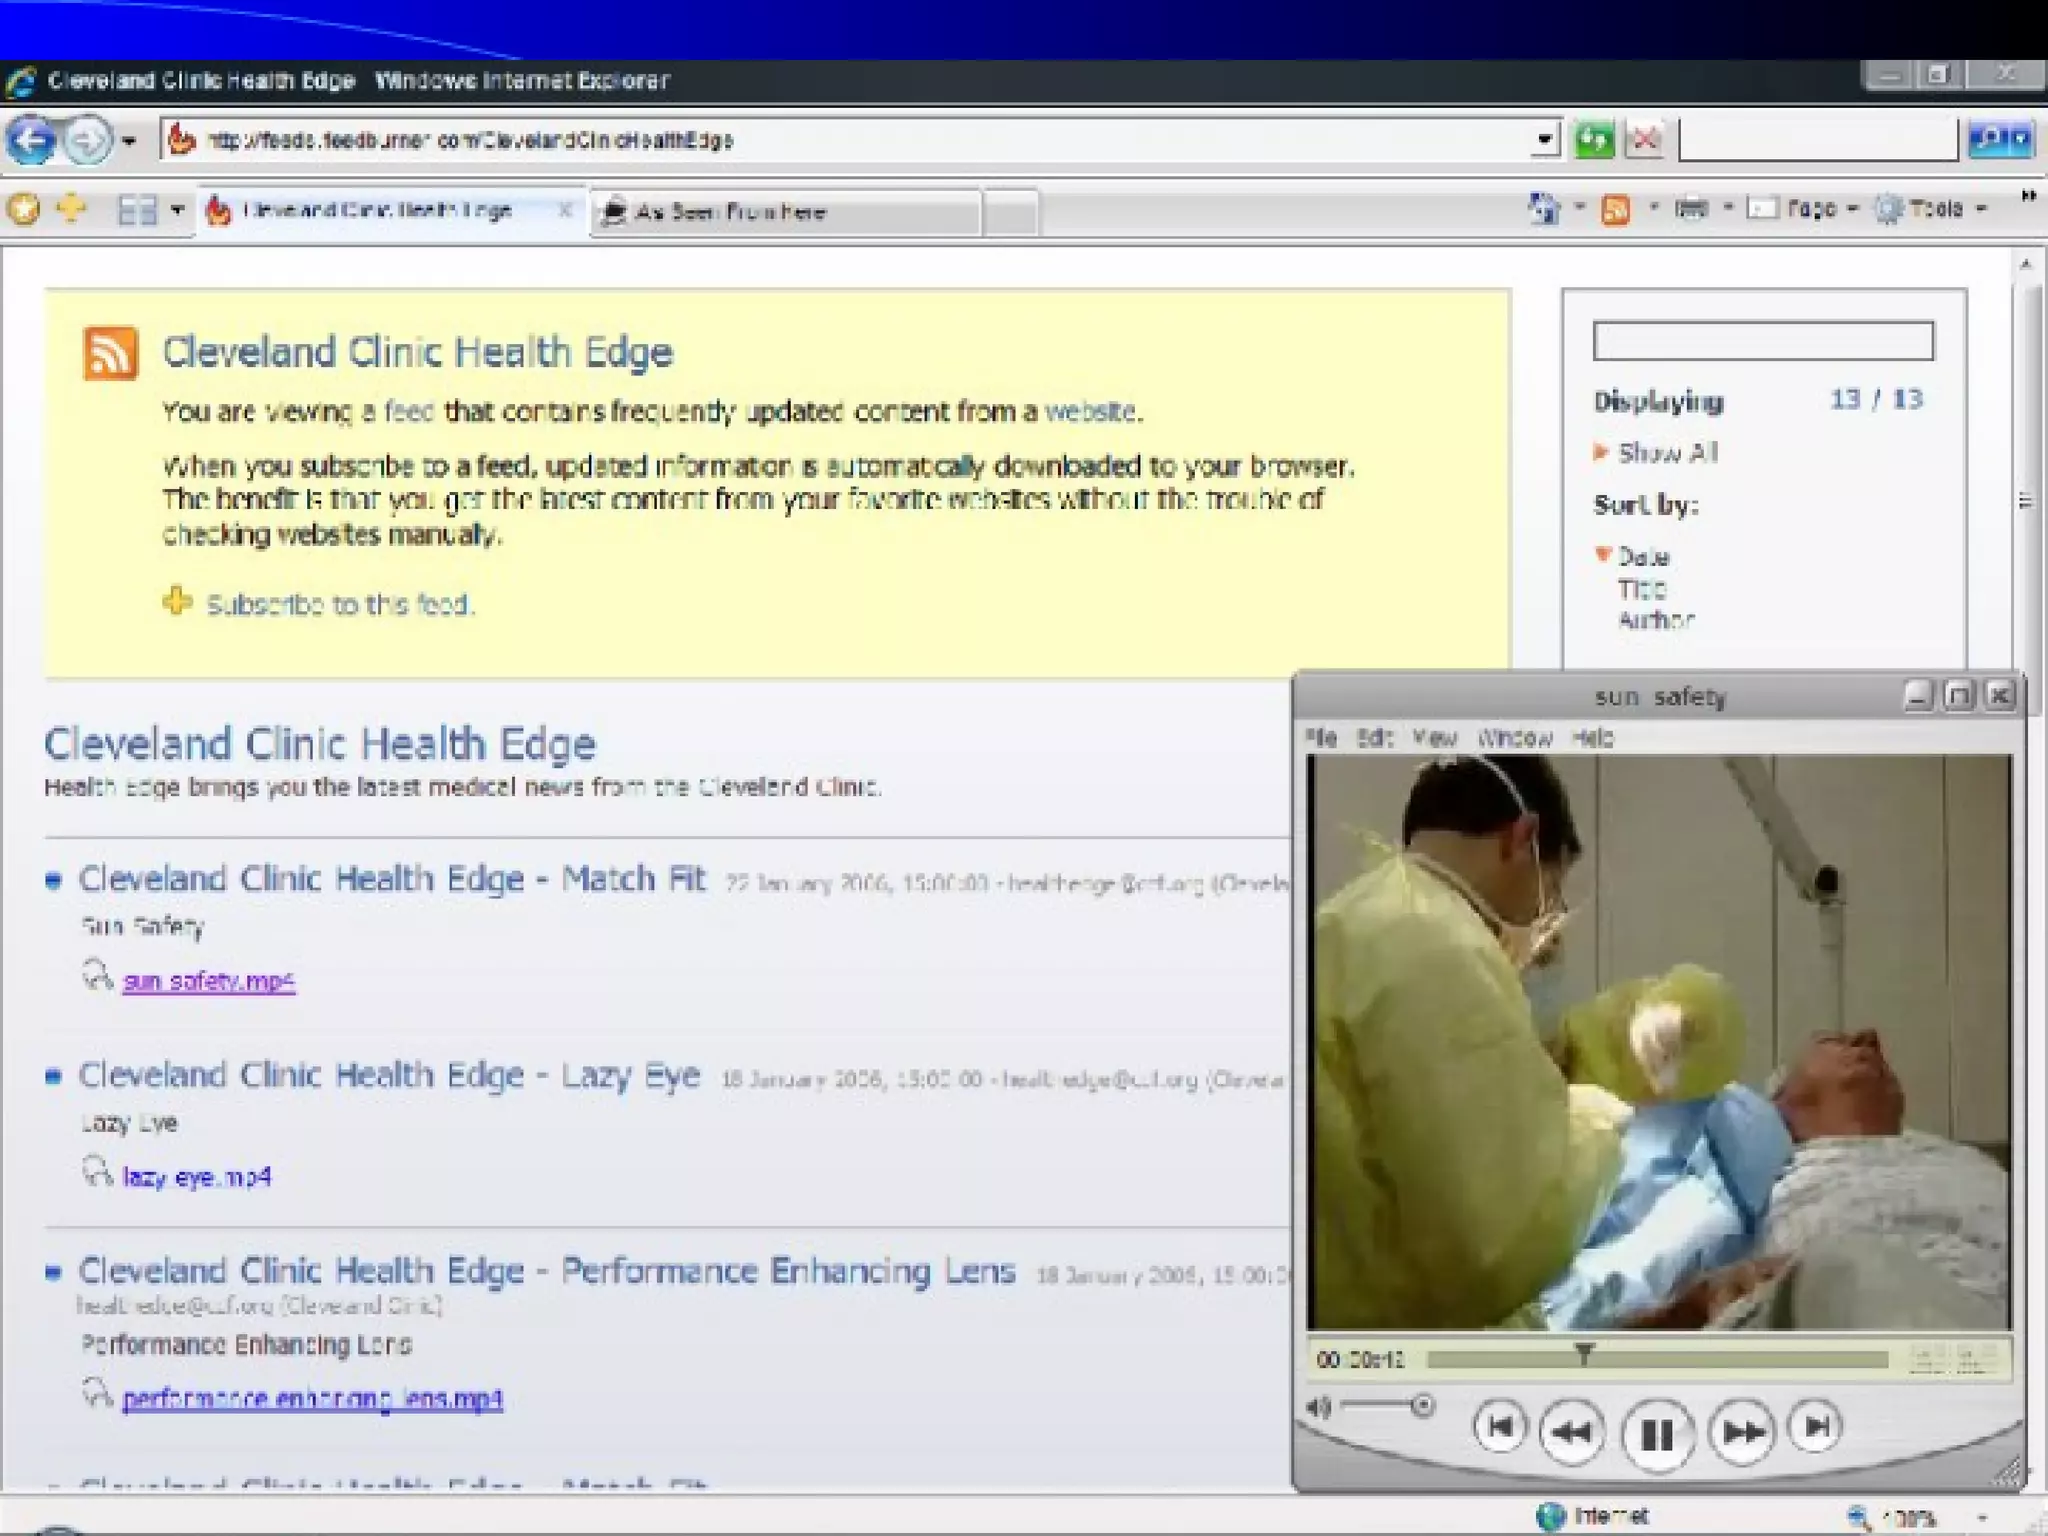
Task: Click Show All in the feed sidebar
Action: click(x=1667, y=453)
